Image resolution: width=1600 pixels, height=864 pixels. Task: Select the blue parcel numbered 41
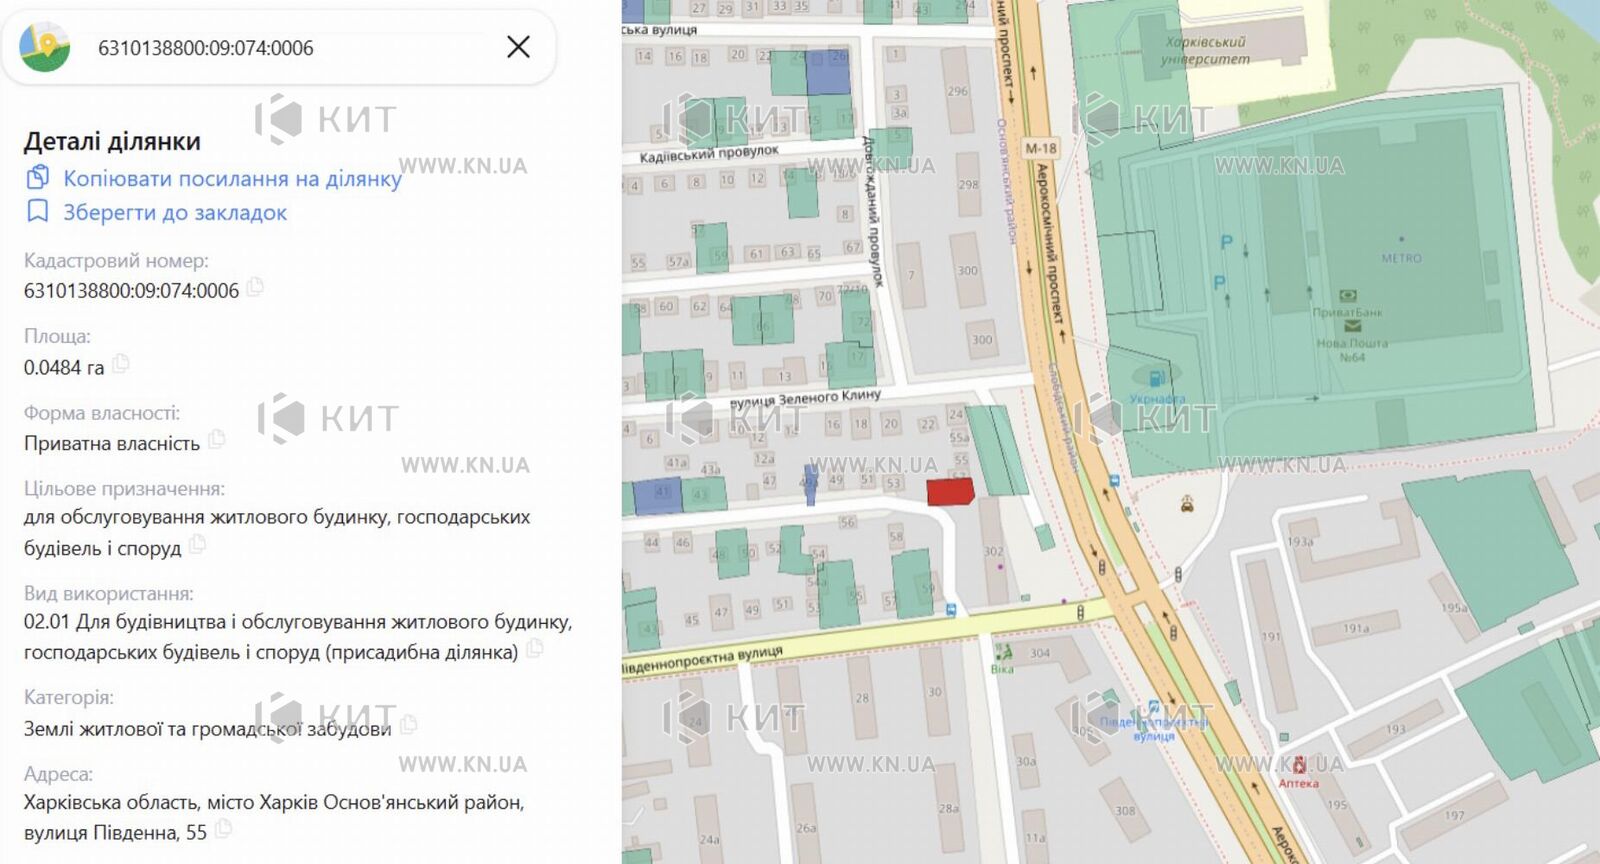tap(657, 495)
